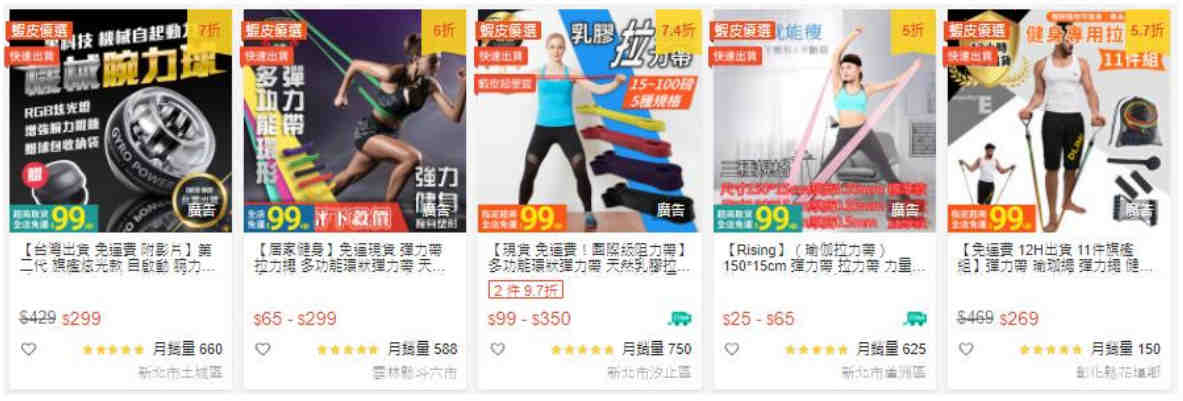The height and width of the screenshot is (401, 1183).
Task: Open the pink yoga band product image
Action: pyautogui.click(x=825, y=121)
